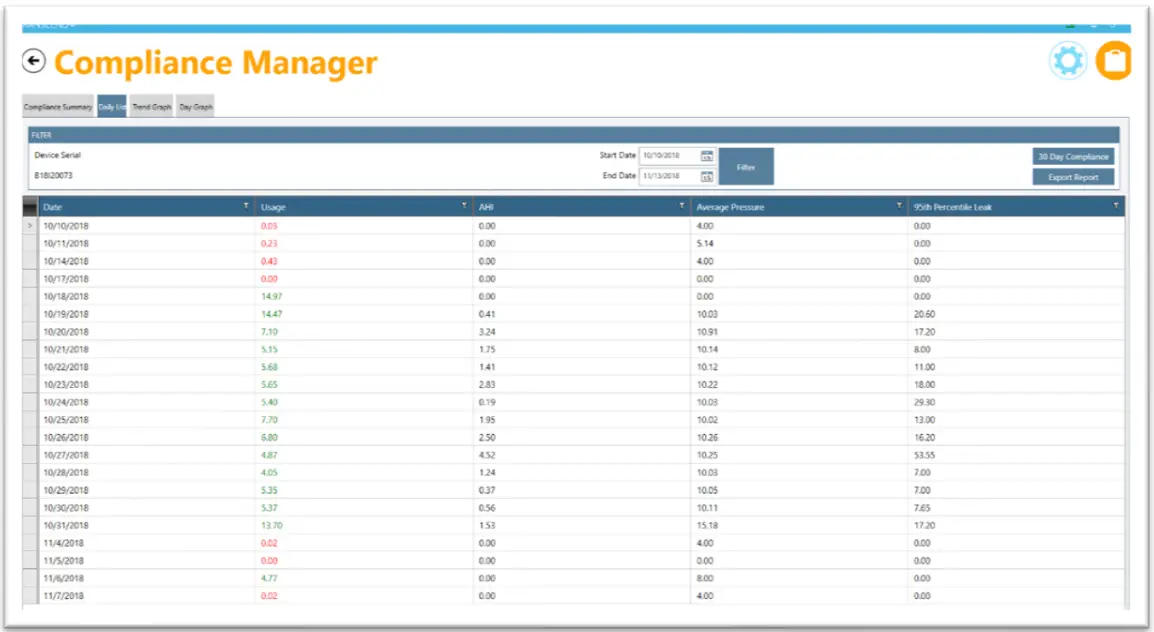Click the Export Report button
The image size is (1154, 632).
(1073, 177)
